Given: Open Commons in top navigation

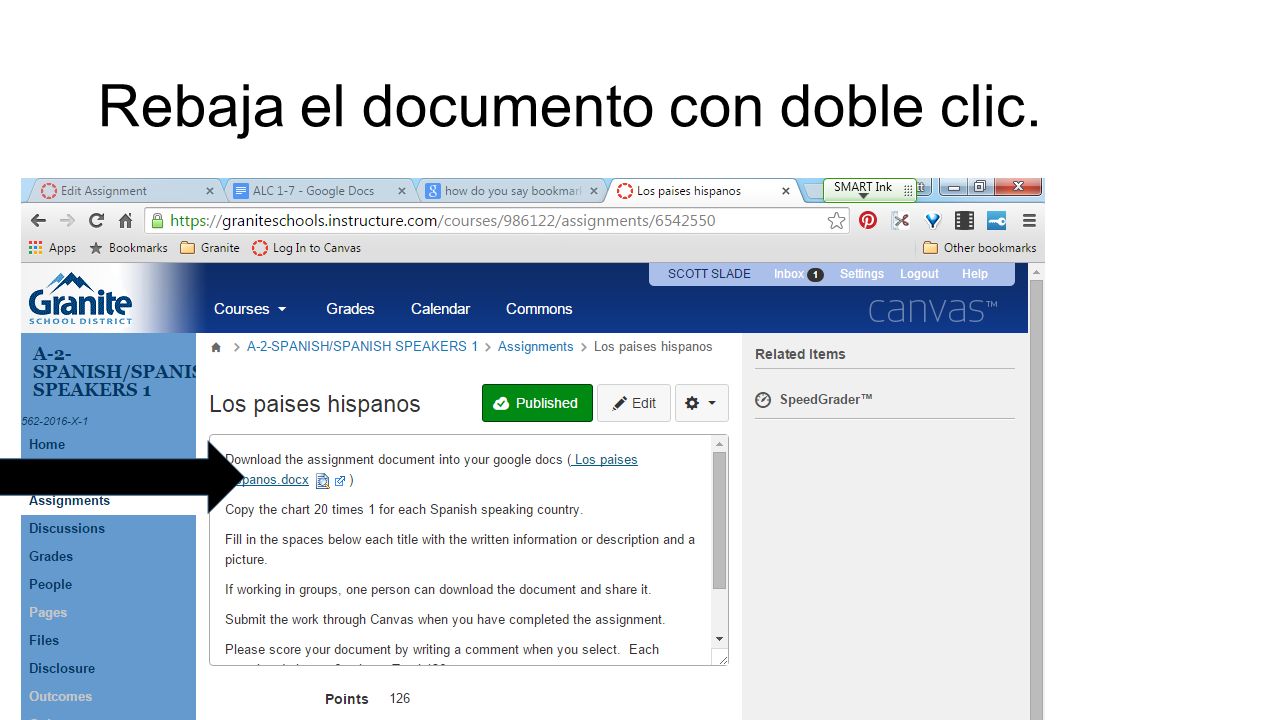Looking at the screenshot, I should (x=539, y=309).
